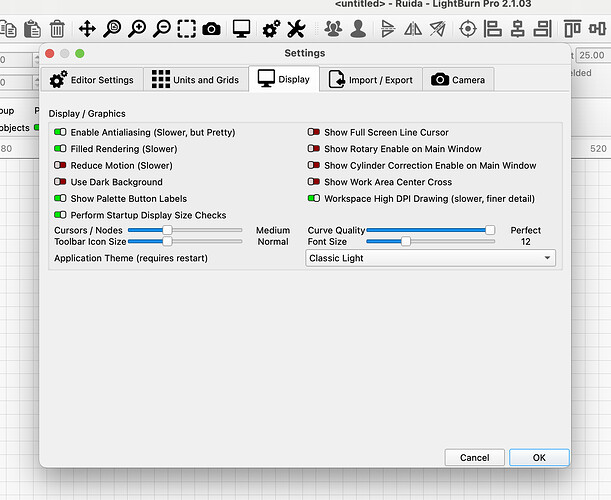
Task: Turn on Show Work Area Center Cross
Action: coord(314,182)
